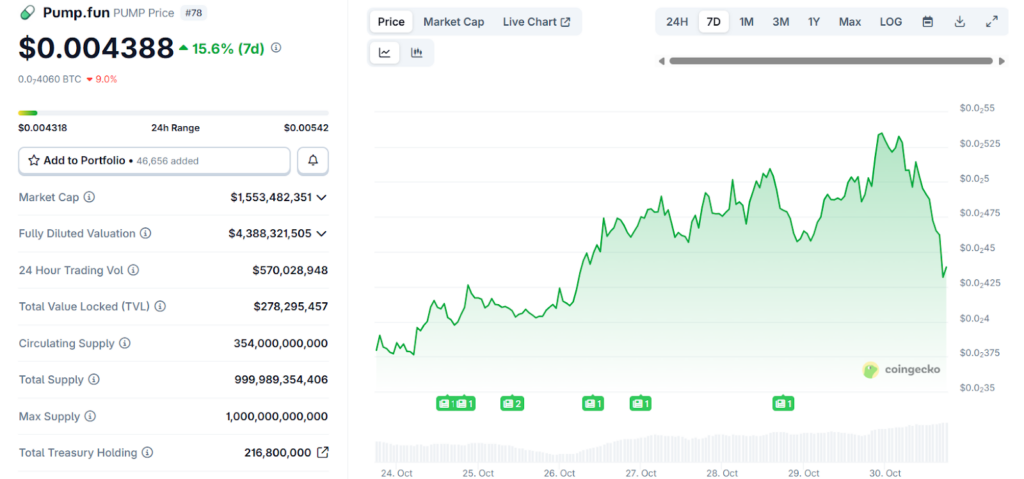This screenshot has height=479, width=1024.
Task: Switch to candlestick chart icon
Action: (x=416, y=53)
